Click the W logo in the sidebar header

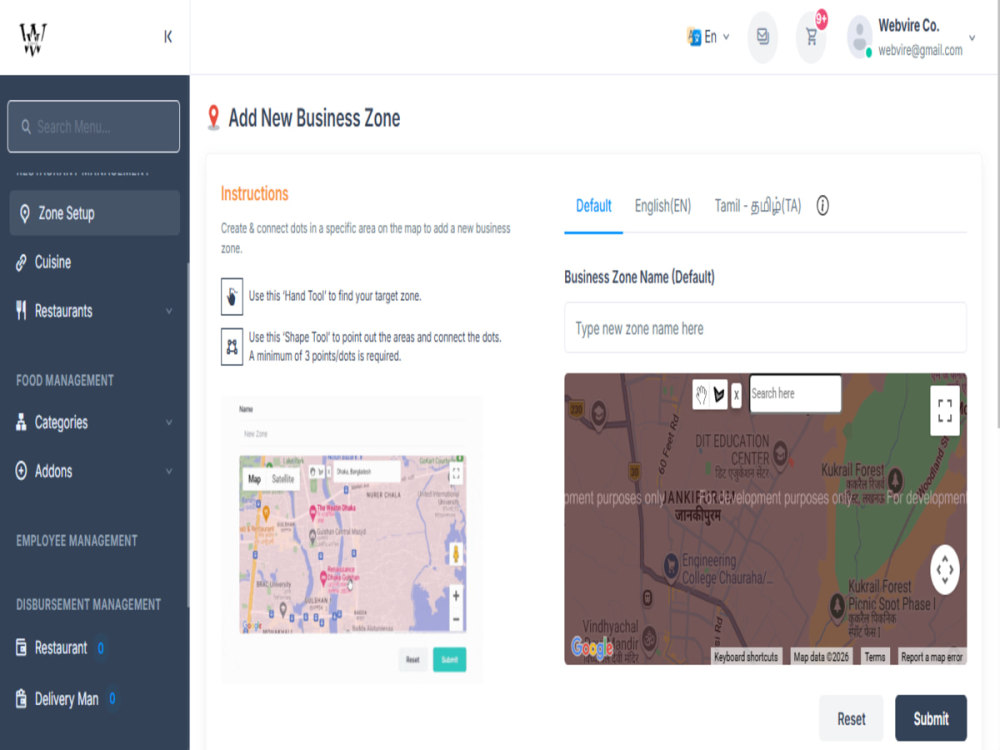(x=33, y=39)
